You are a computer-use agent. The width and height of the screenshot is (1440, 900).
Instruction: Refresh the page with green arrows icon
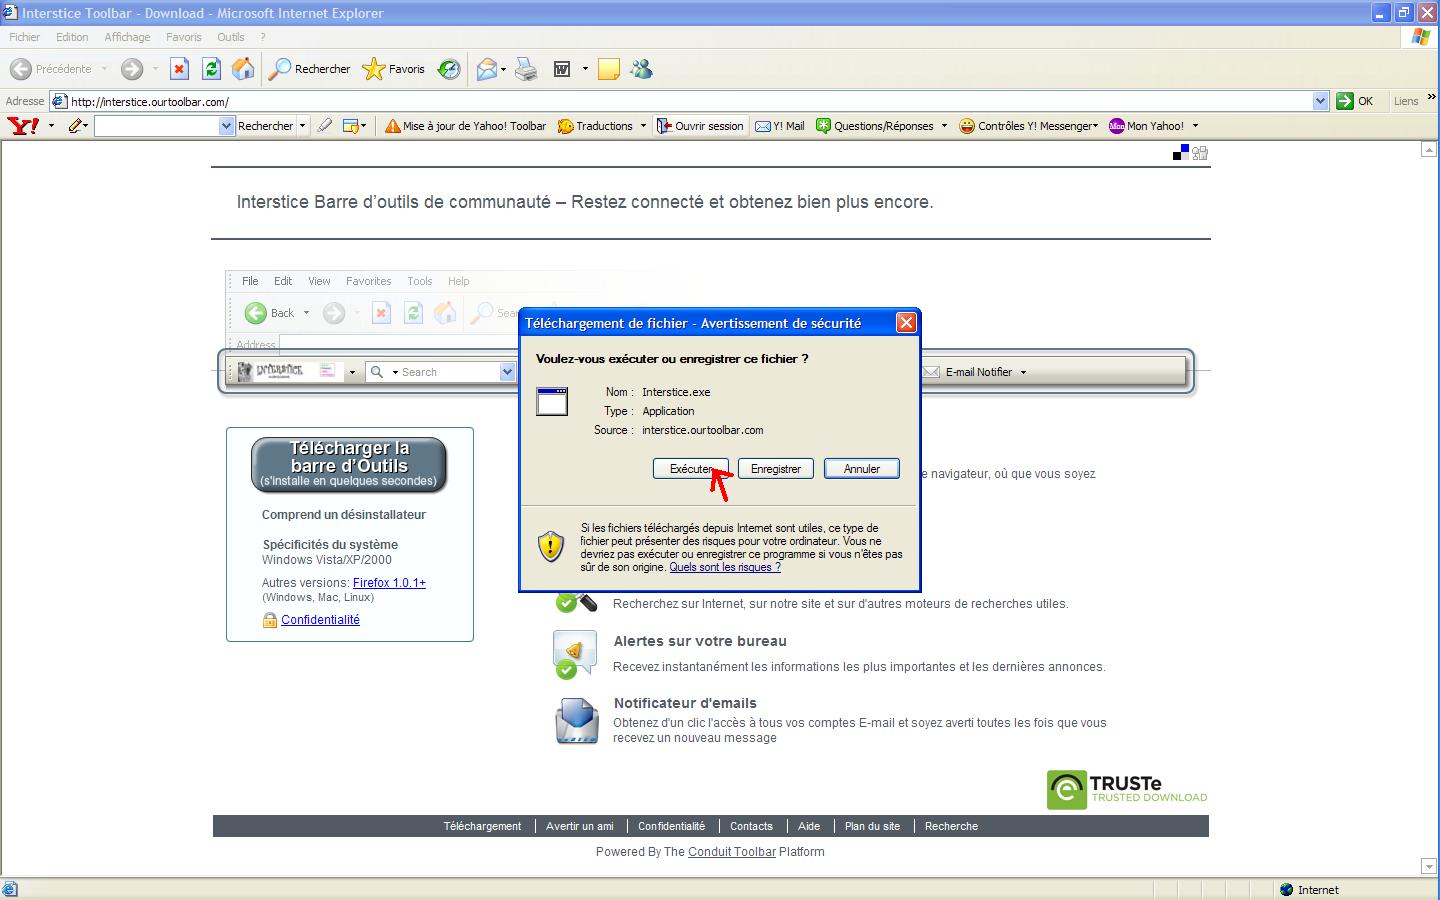click(211, 69)
